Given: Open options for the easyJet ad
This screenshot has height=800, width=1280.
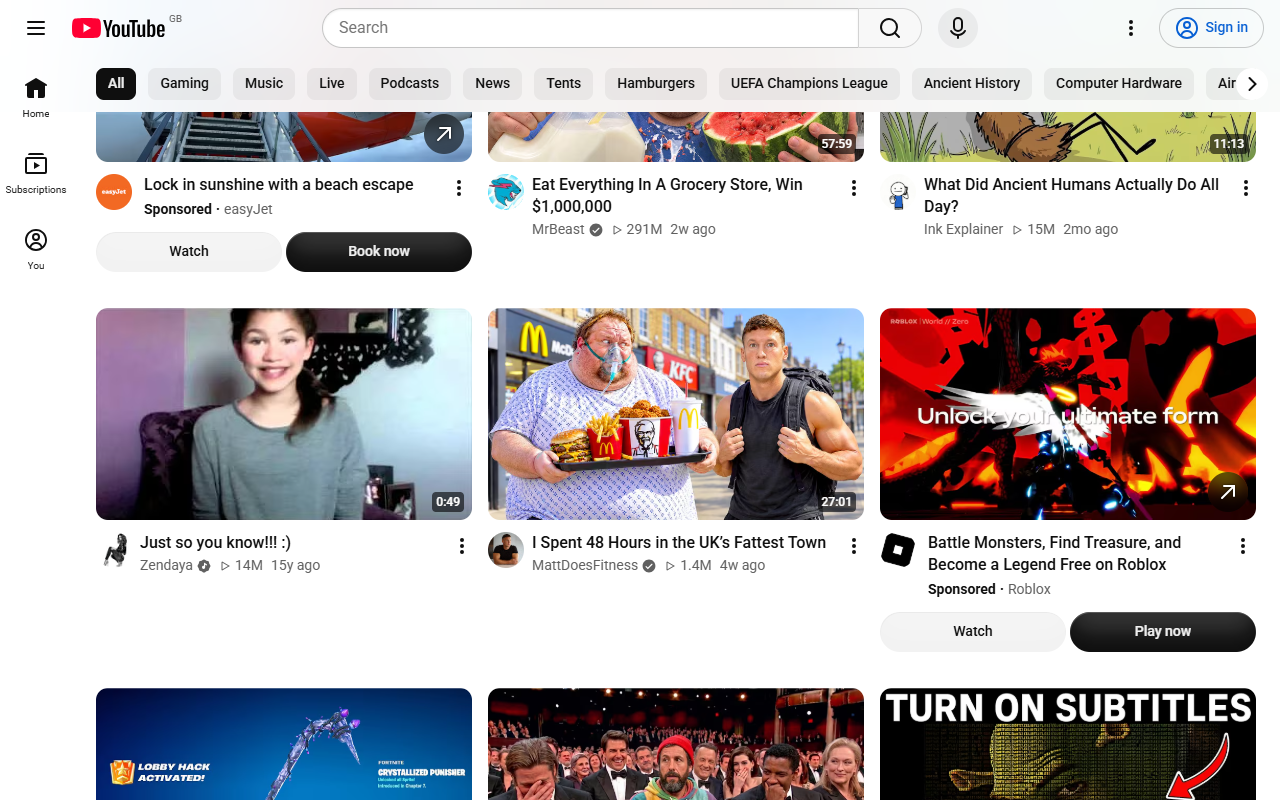Looking at the screenshot, I should pos(459,188).
